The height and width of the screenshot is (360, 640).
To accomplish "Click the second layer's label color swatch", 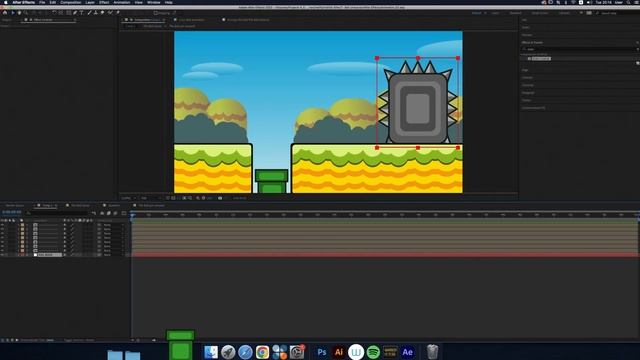I will [x=22, y=229].
